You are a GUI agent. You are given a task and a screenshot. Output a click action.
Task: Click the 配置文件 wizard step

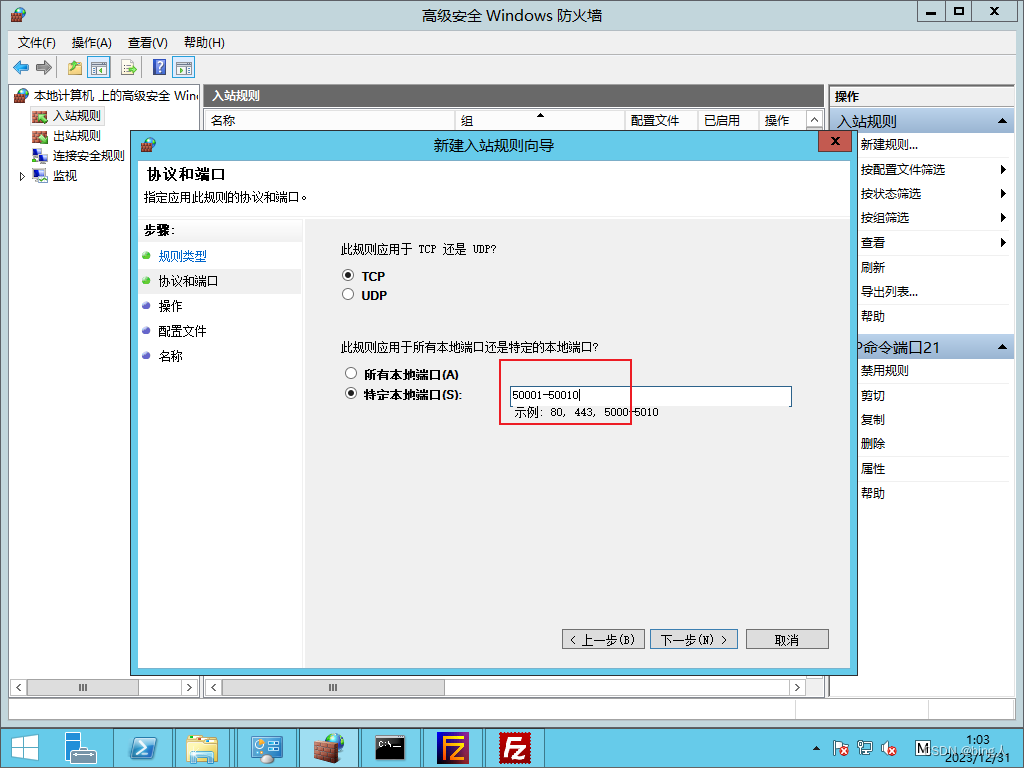[x=182, y=331]
